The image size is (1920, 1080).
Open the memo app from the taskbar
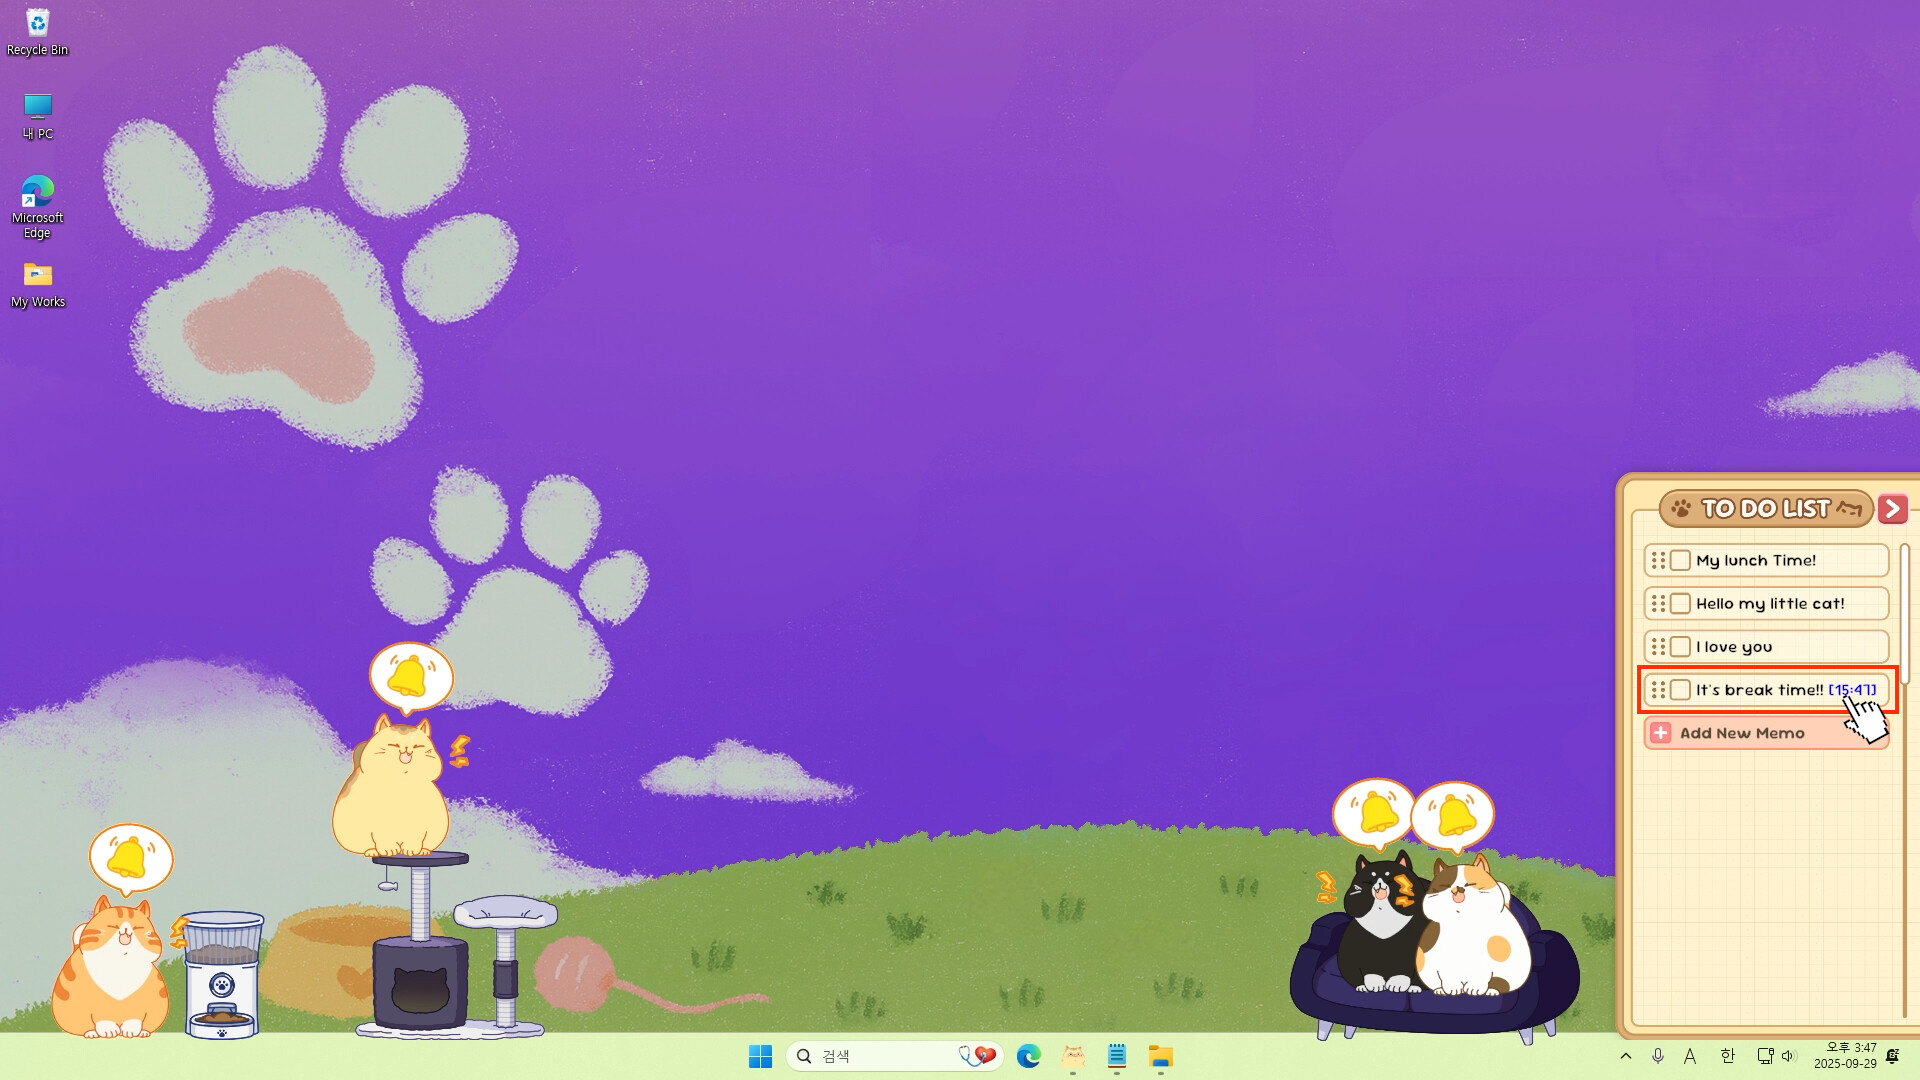coord(1117,1056)
